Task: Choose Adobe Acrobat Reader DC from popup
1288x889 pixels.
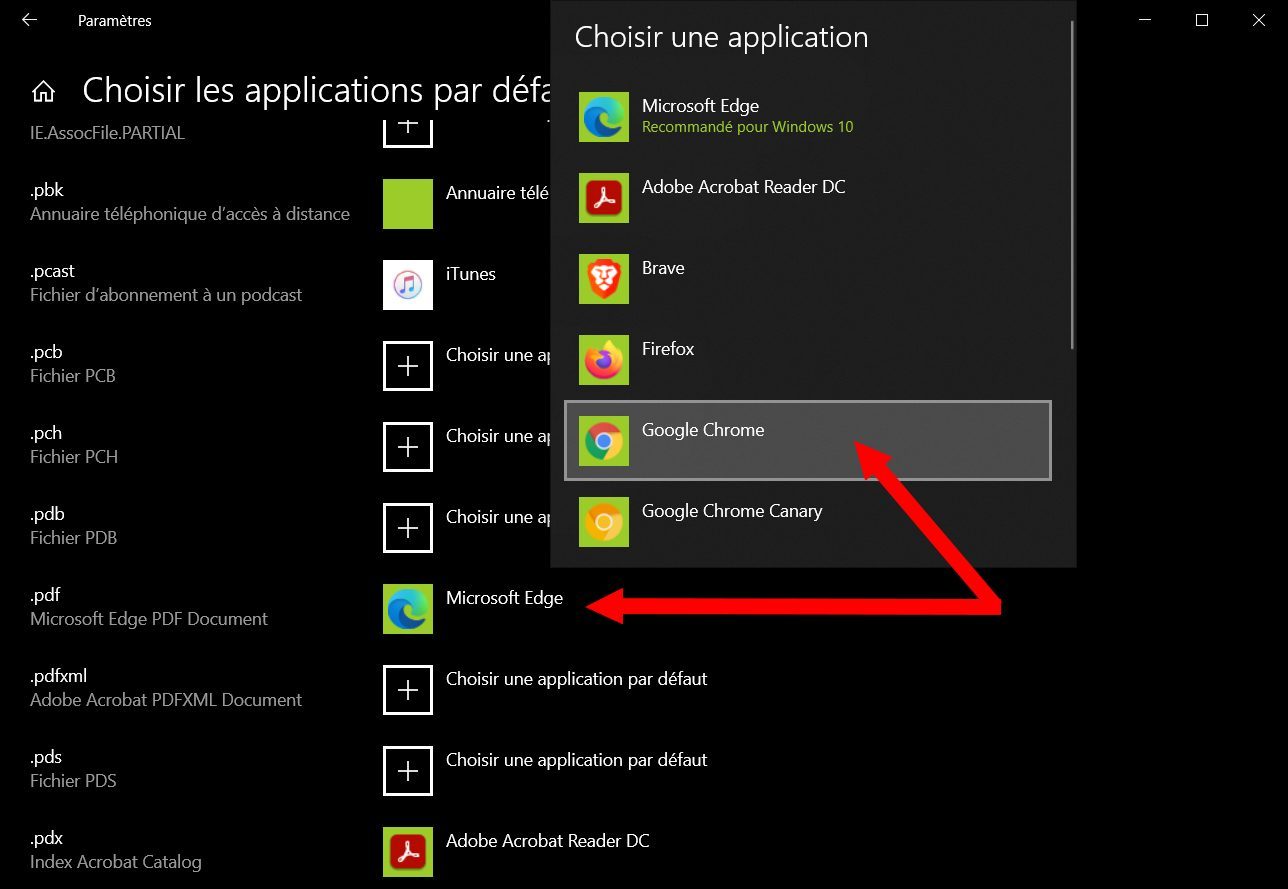Action: pyautogui.click(x=808, y=198)
